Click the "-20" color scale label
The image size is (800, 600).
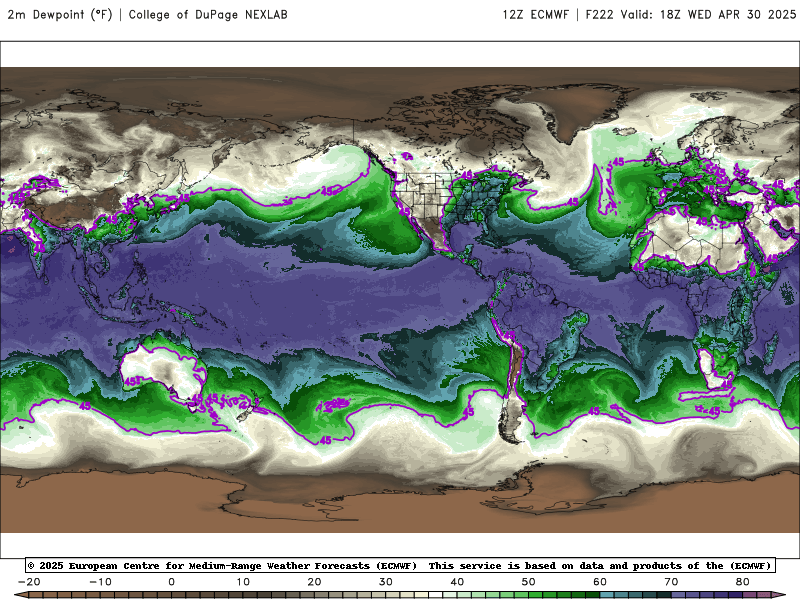29,582
